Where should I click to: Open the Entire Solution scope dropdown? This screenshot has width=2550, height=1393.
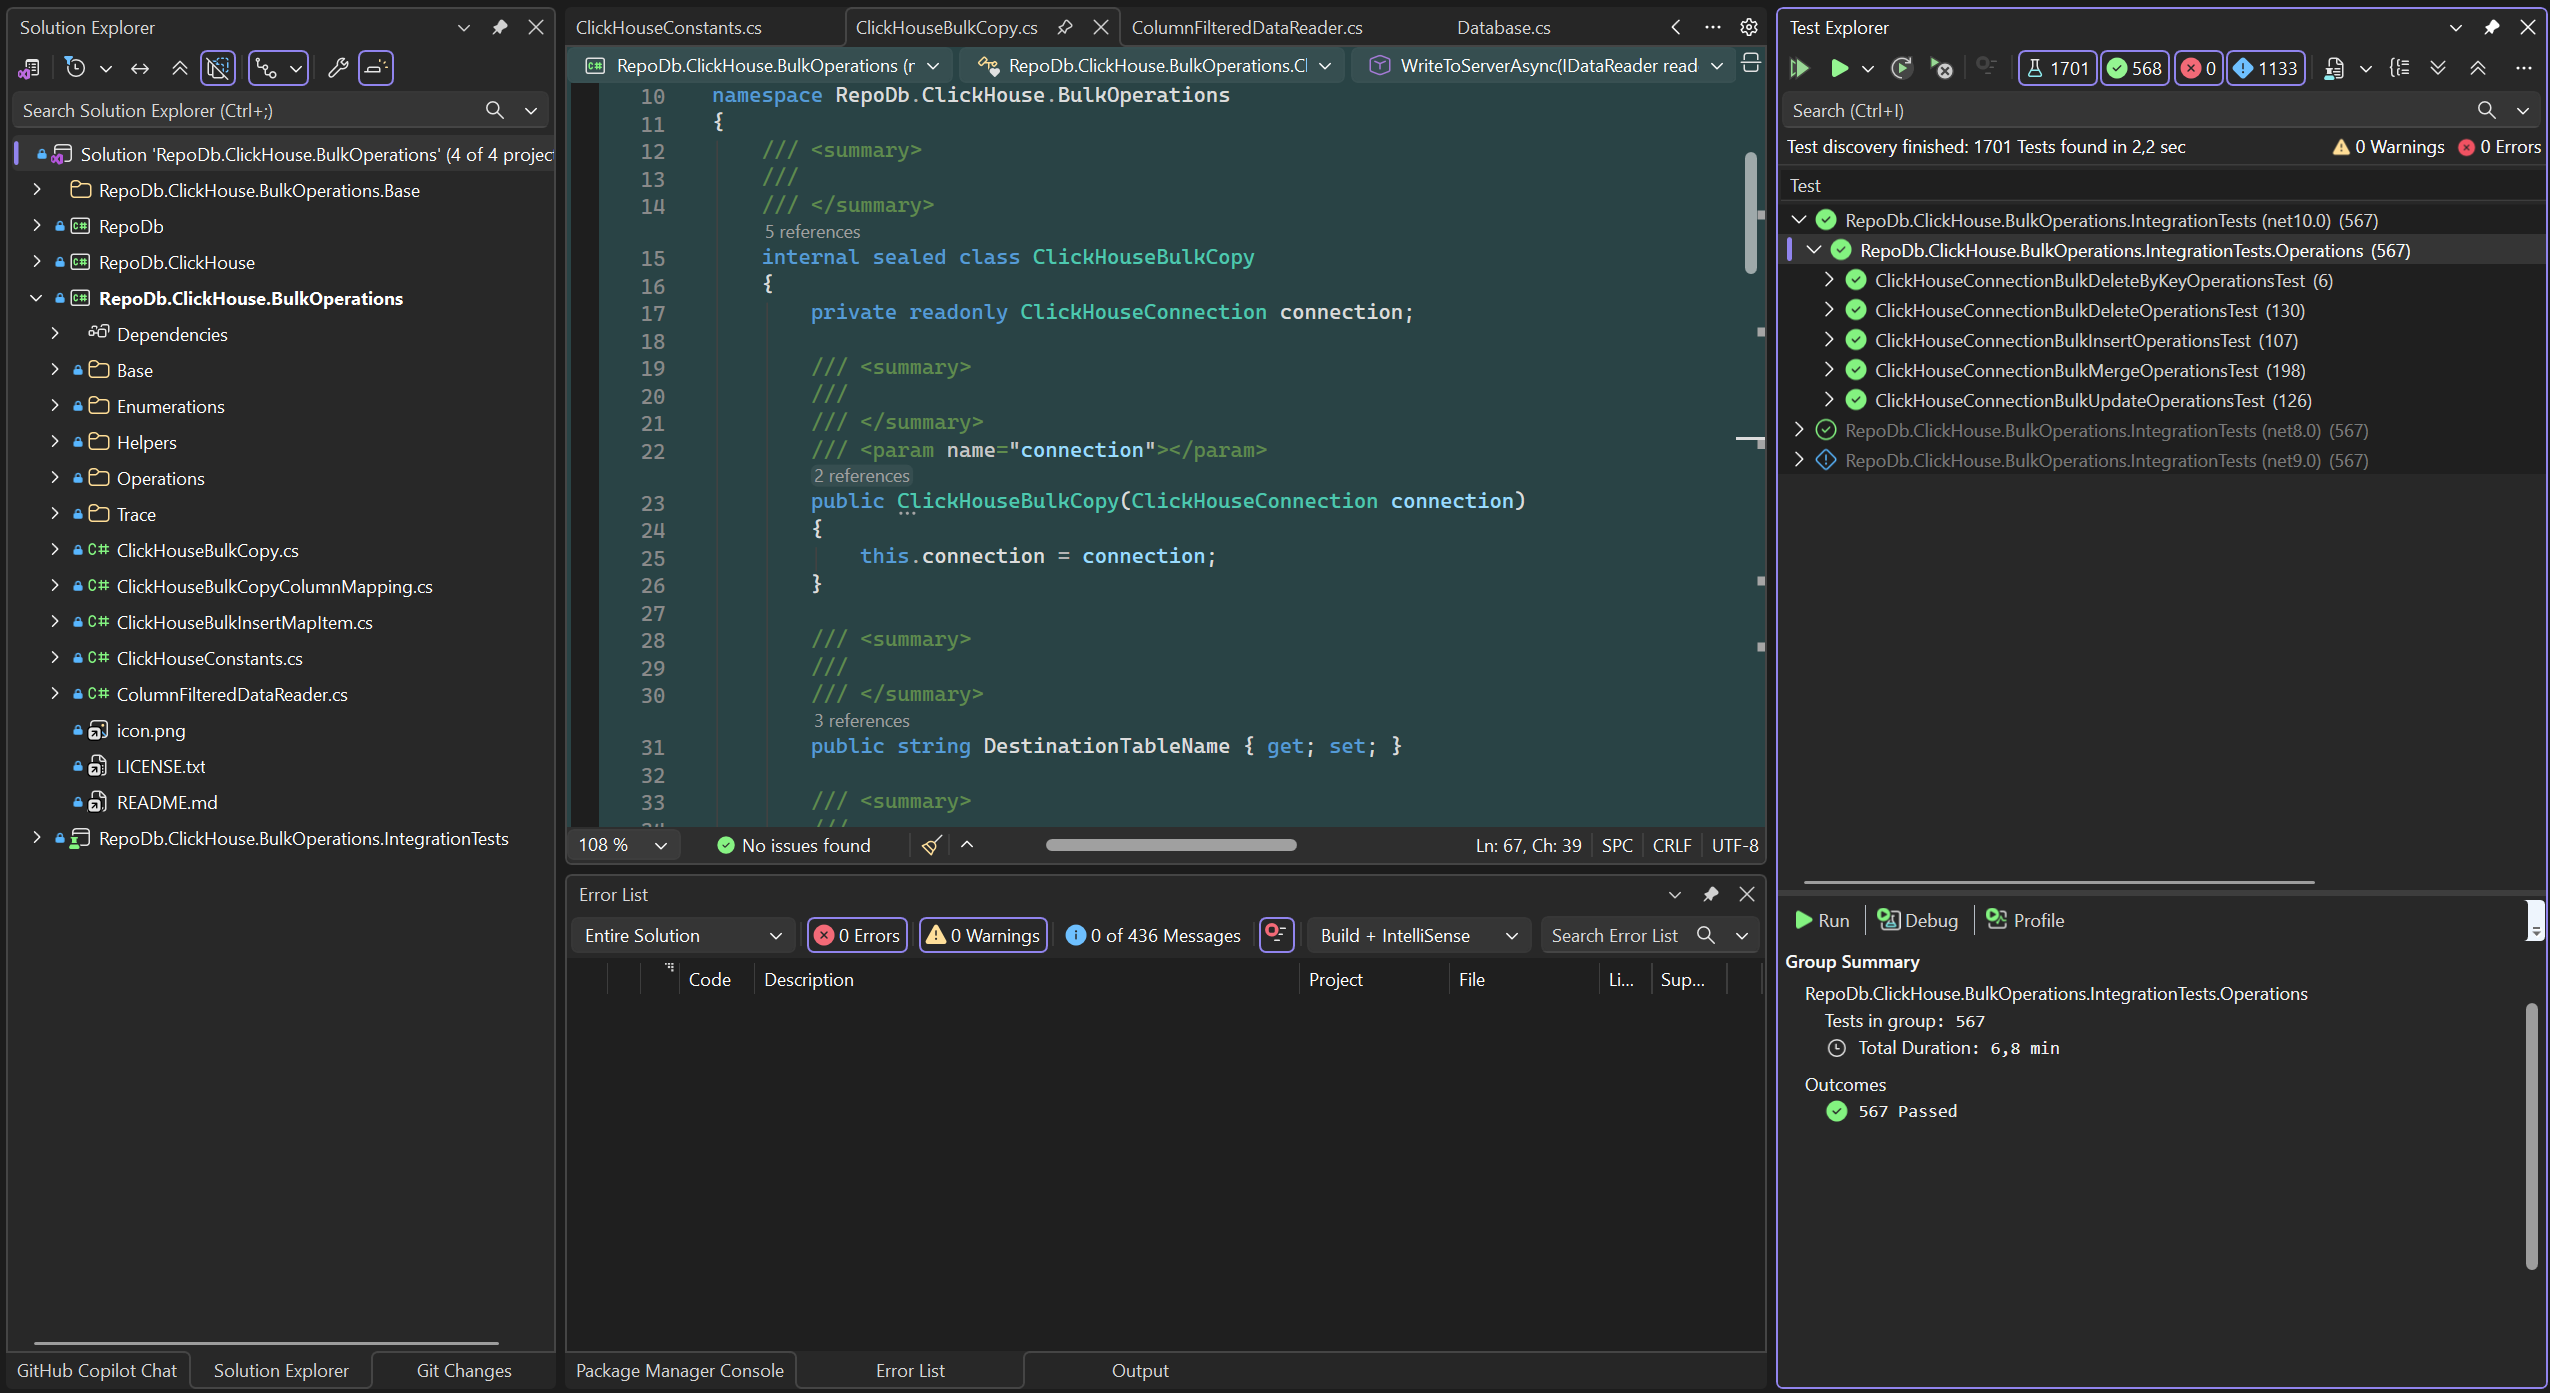683,935
